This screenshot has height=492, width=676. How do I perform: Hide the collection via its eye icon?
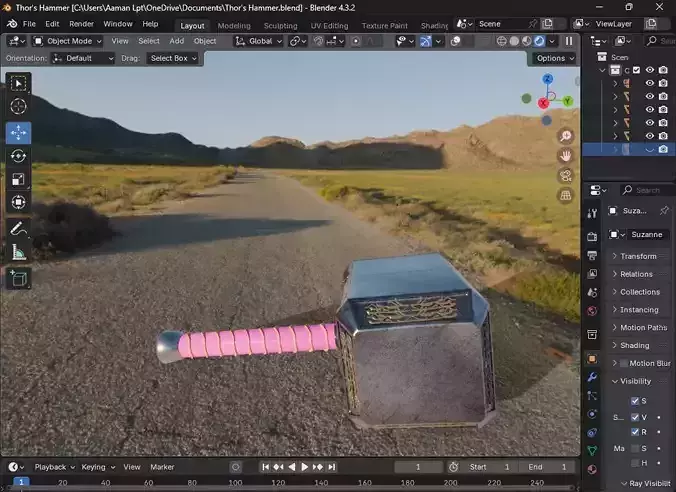tap(650, 70)
